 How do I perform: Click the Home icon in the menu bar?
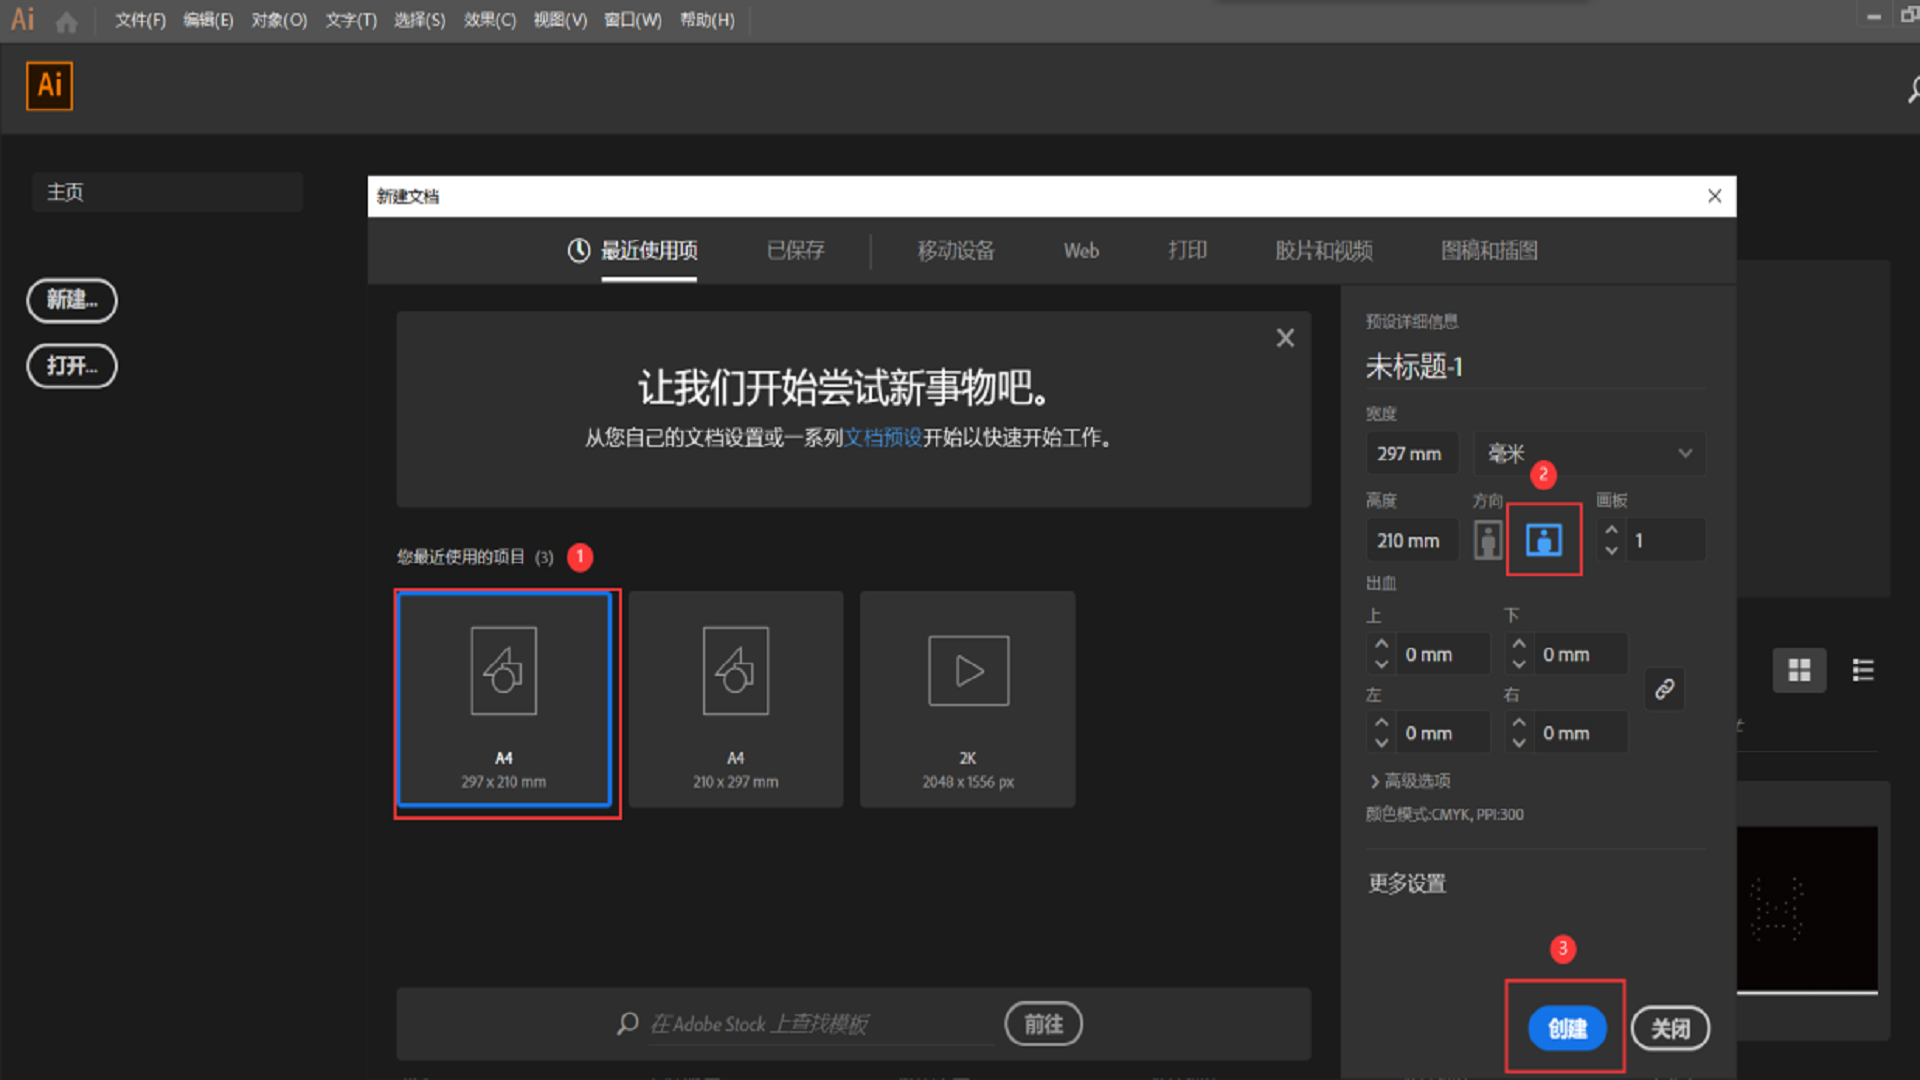pos(66,21)
